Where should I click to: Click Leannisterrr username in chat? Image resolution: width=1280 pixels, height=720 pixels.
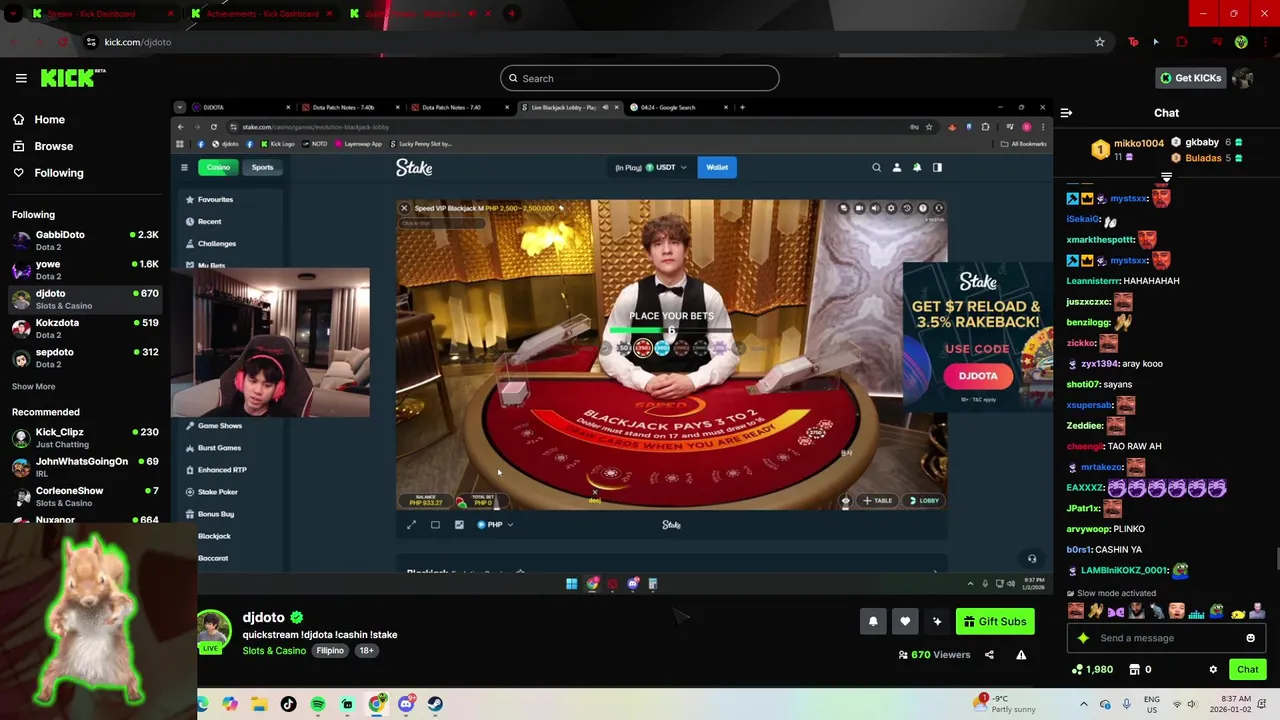click(1092, 281)
